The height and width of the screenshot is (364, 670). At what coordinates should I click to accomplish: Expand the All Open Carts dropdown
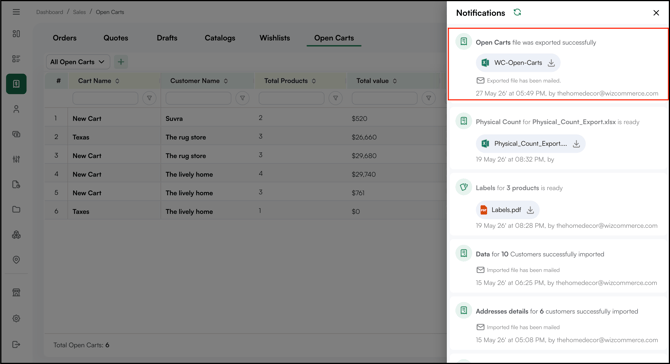[x=78, y=62]
